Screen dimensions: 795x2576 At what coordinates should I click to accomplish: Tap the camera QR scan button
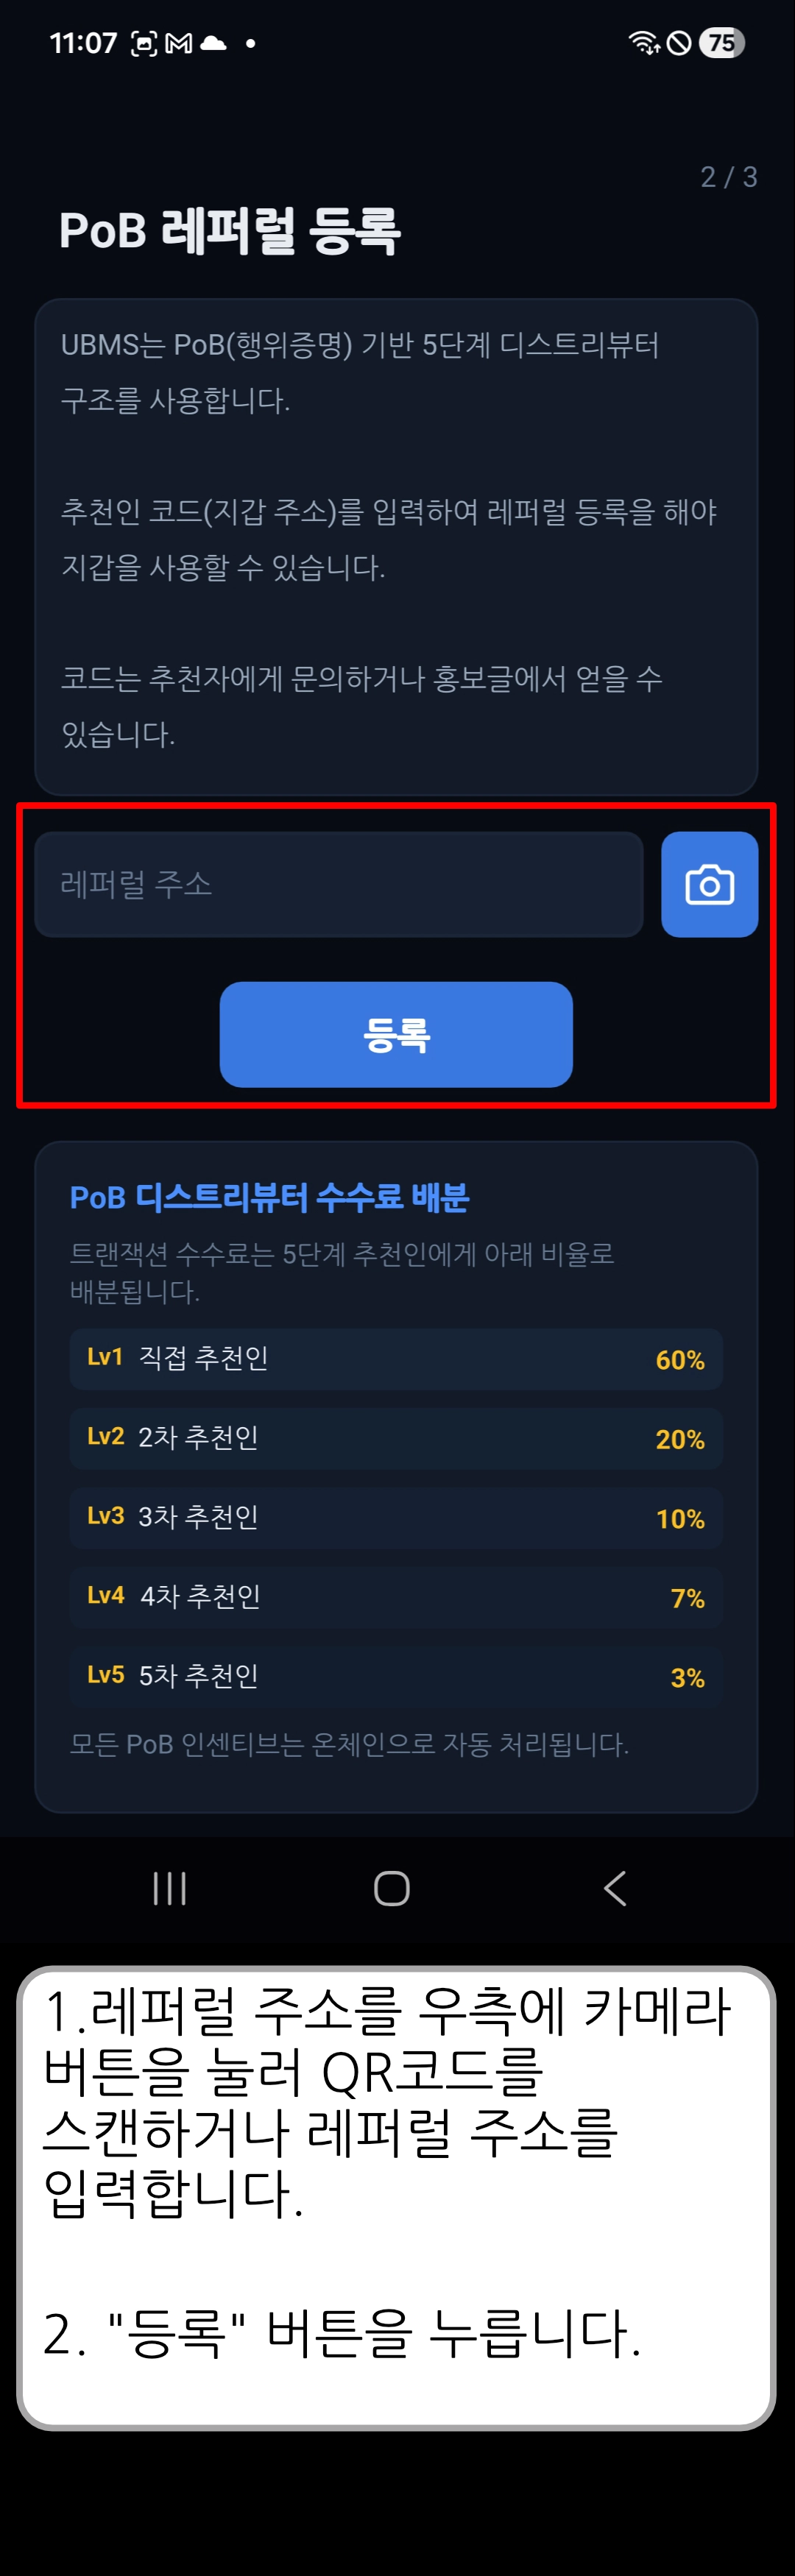click(709, 884)
